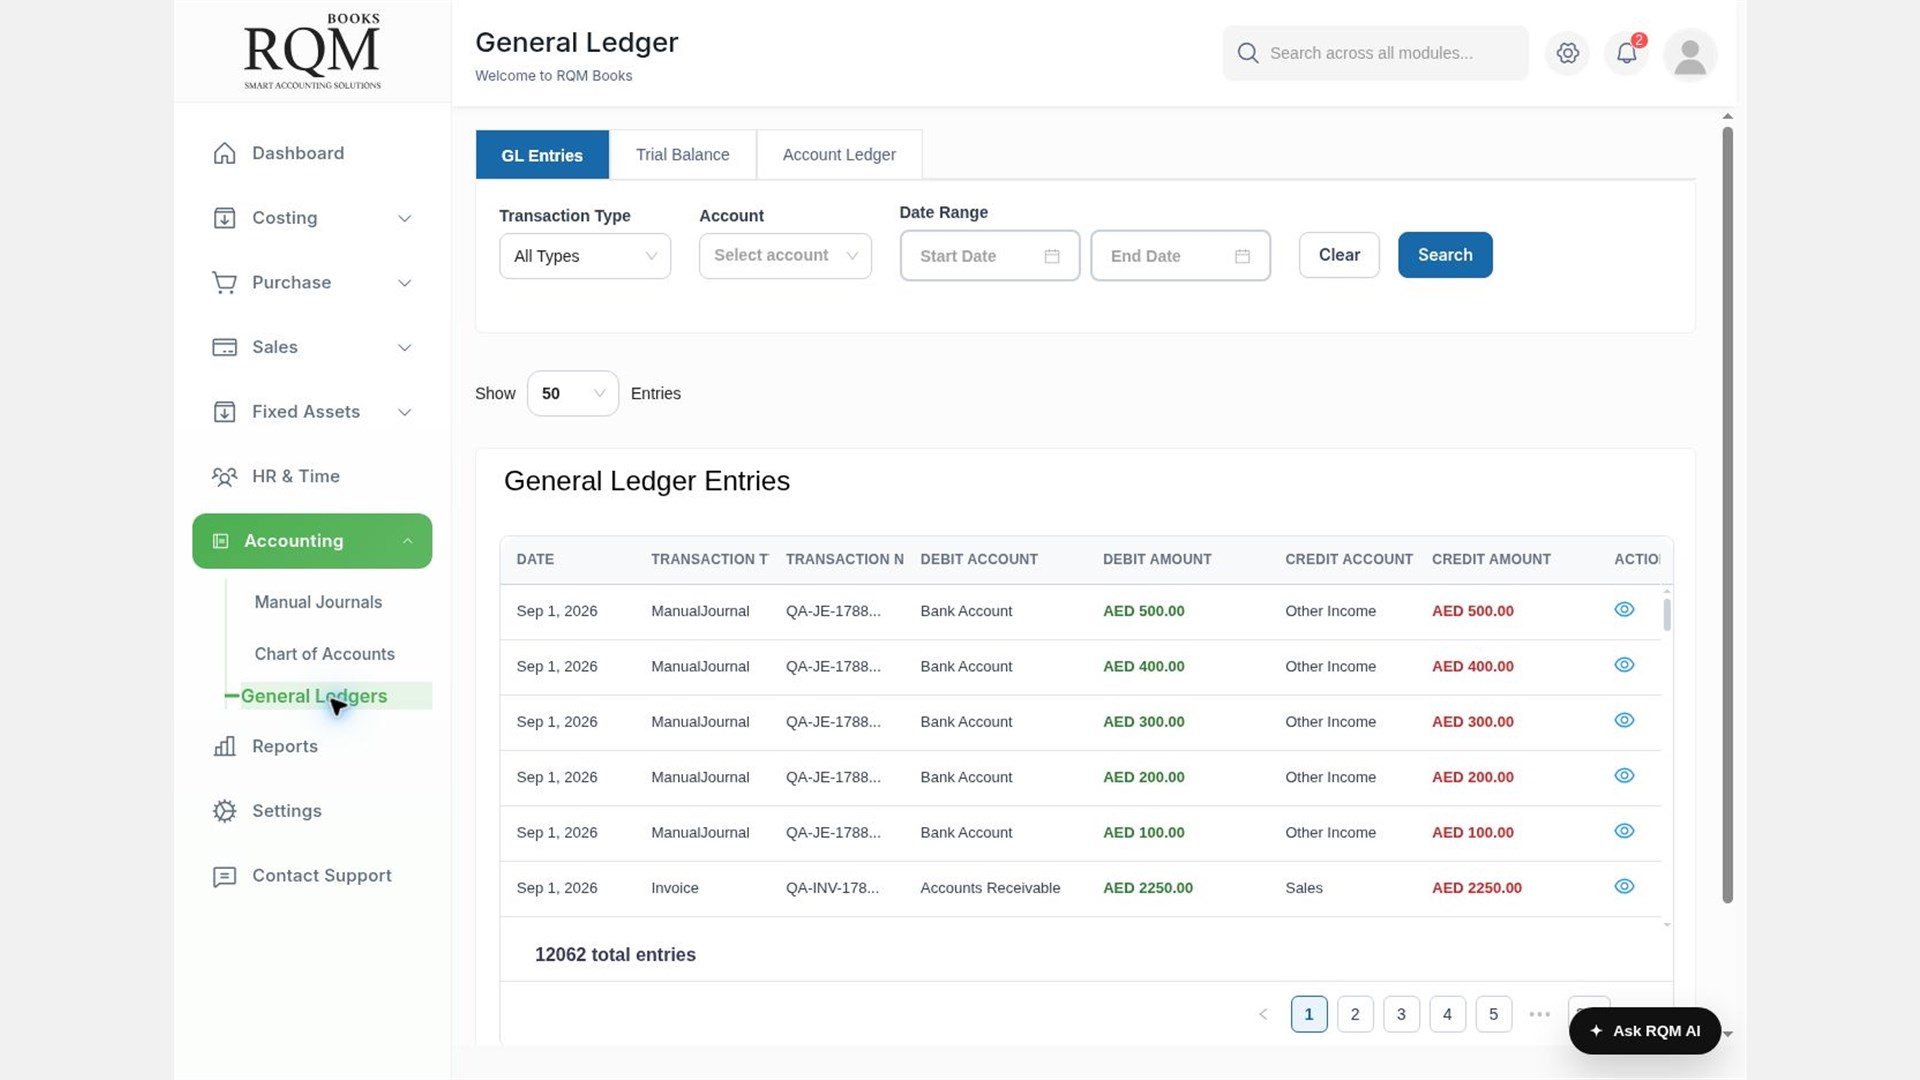Click the End Date calendar icon
This screenshot has width=1920, height=1080.
point(1242,256)
